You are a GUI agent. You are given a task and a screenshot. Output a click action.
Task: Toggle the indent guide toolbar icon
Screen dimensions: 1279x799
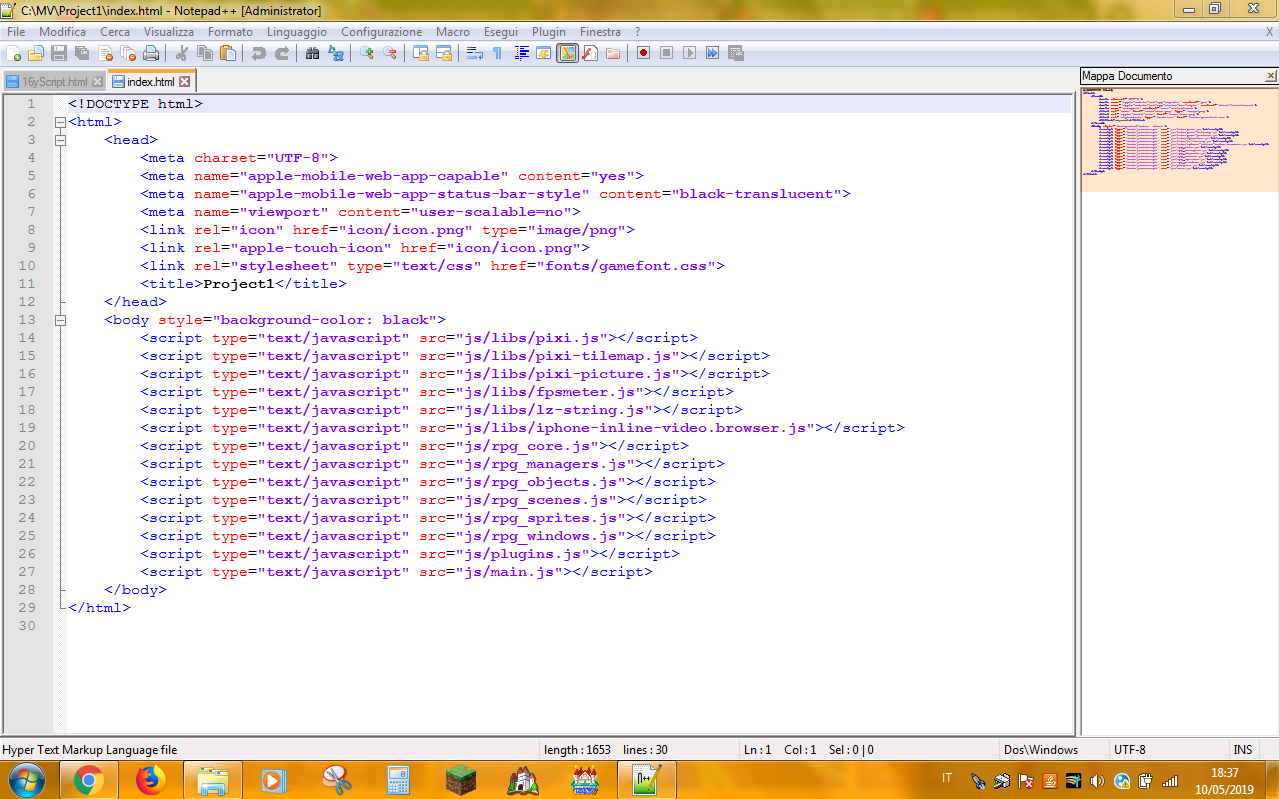pos(521,53)
